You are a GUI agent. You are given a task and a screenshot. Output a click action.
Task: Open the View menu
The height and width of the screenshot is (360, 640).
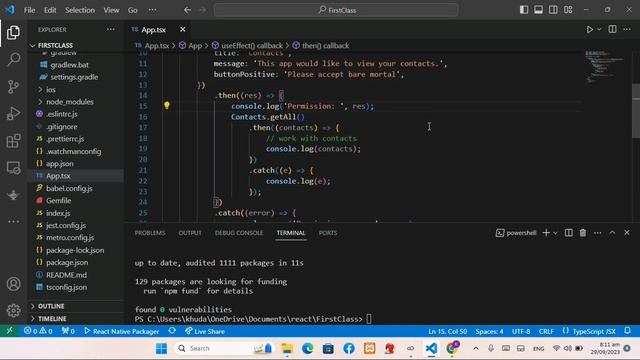point(111,10)
